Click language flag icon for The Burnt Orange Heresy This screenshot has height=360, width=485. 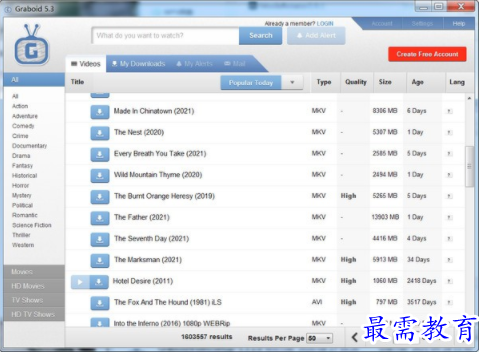(449, 196)
